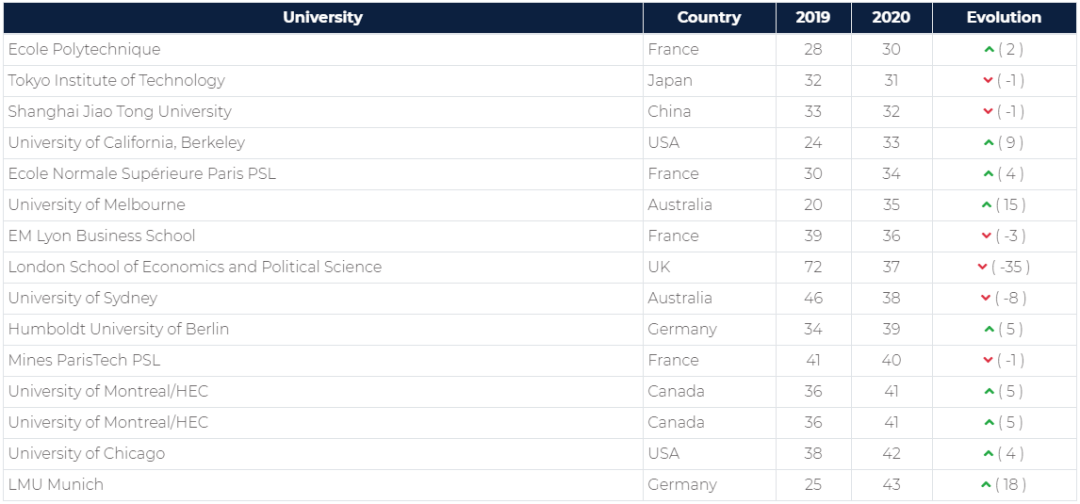Viewport: 1080px width, 504px height.
Task: Open Ecole Normale Supérieure Paris PSL entry
Action: click(141, 173)
